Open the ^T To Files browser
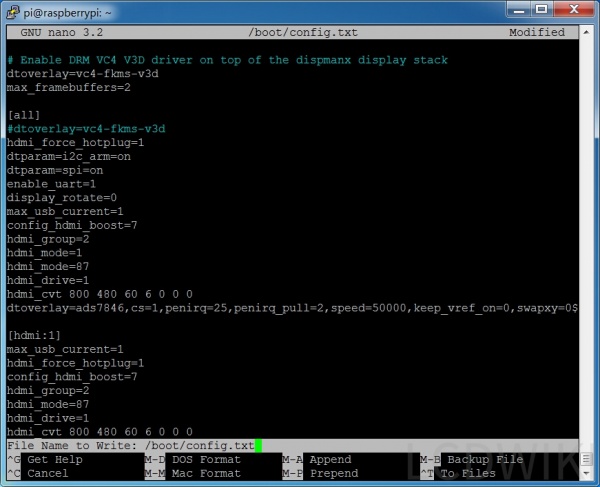Viewport: 600px width, 487px height. pyautogui.click(x=465, y=473)
